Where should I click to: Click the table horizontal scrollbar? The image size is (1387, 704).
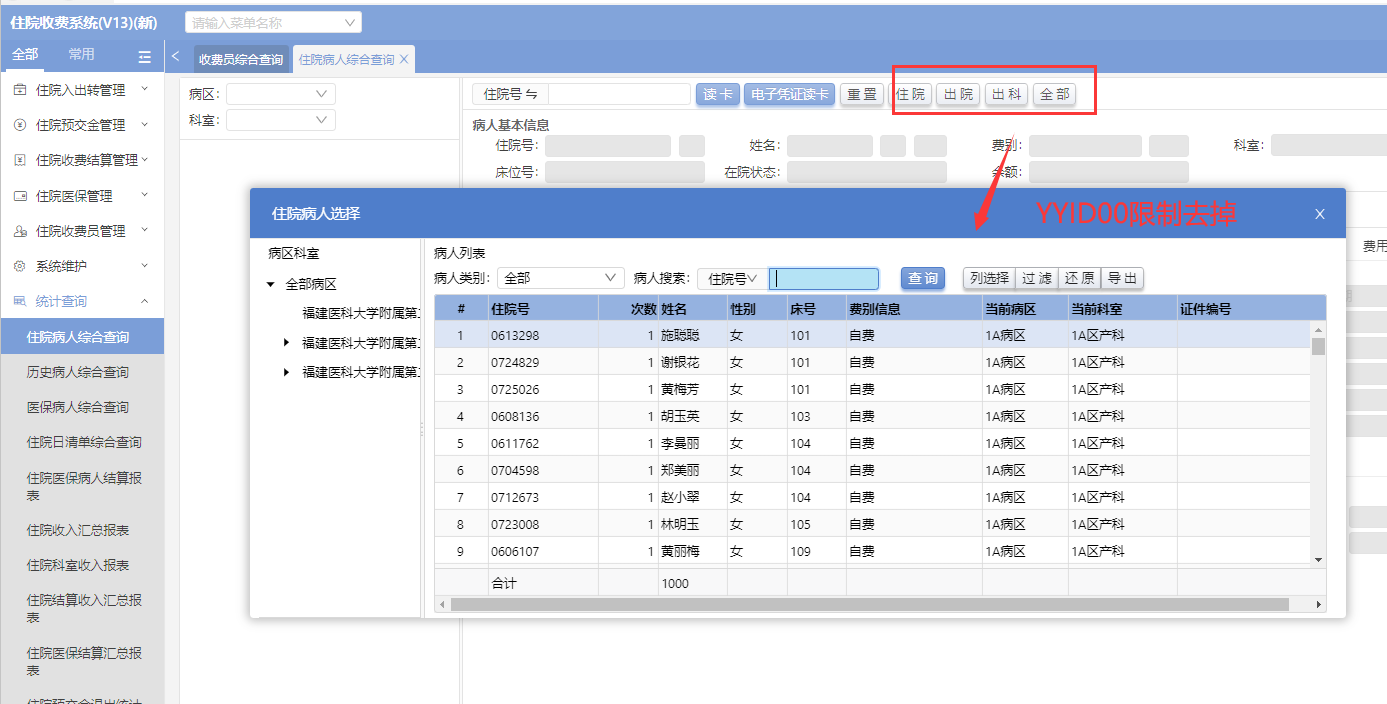(x=870, y=604)
